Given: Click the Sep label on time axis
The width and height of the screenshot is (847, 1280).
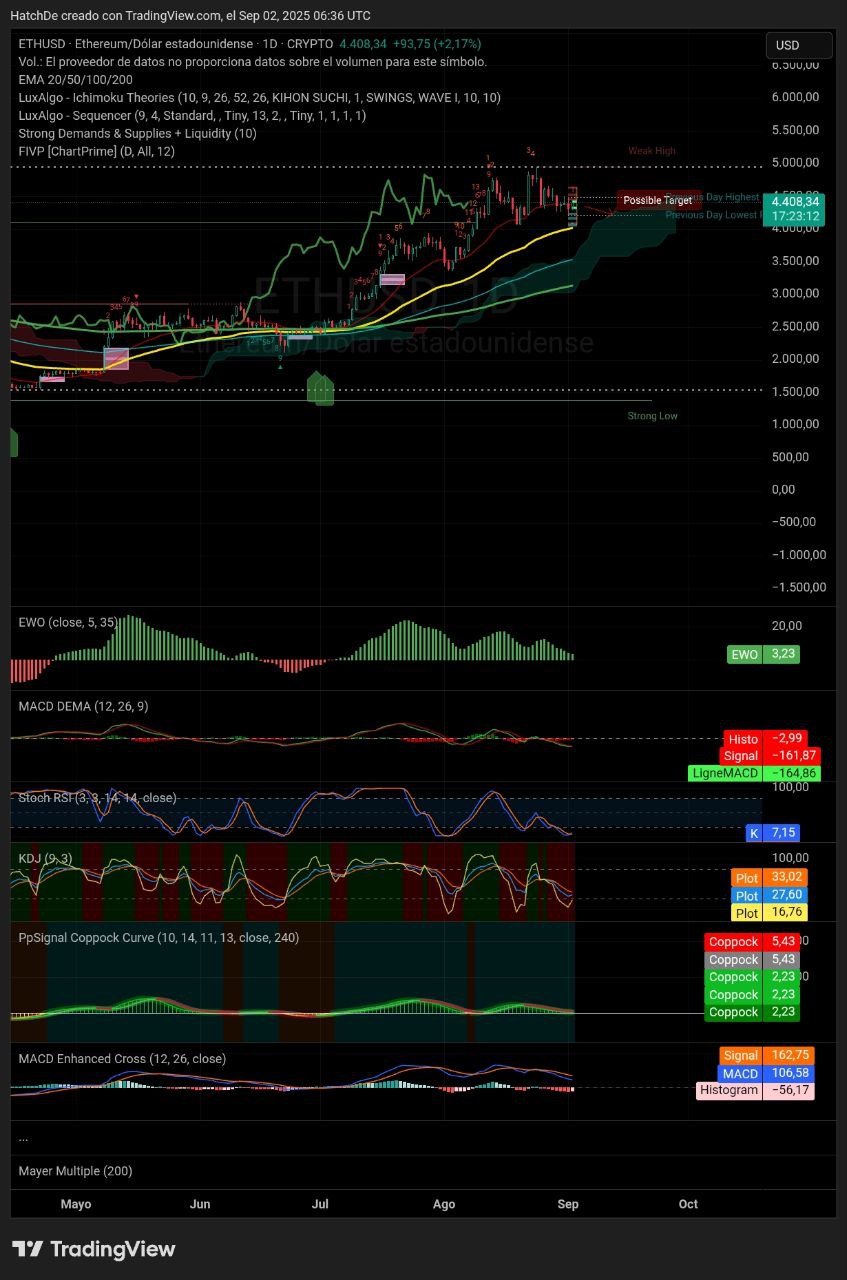Looking at the screenshot, I should (x=569, y=1203).
